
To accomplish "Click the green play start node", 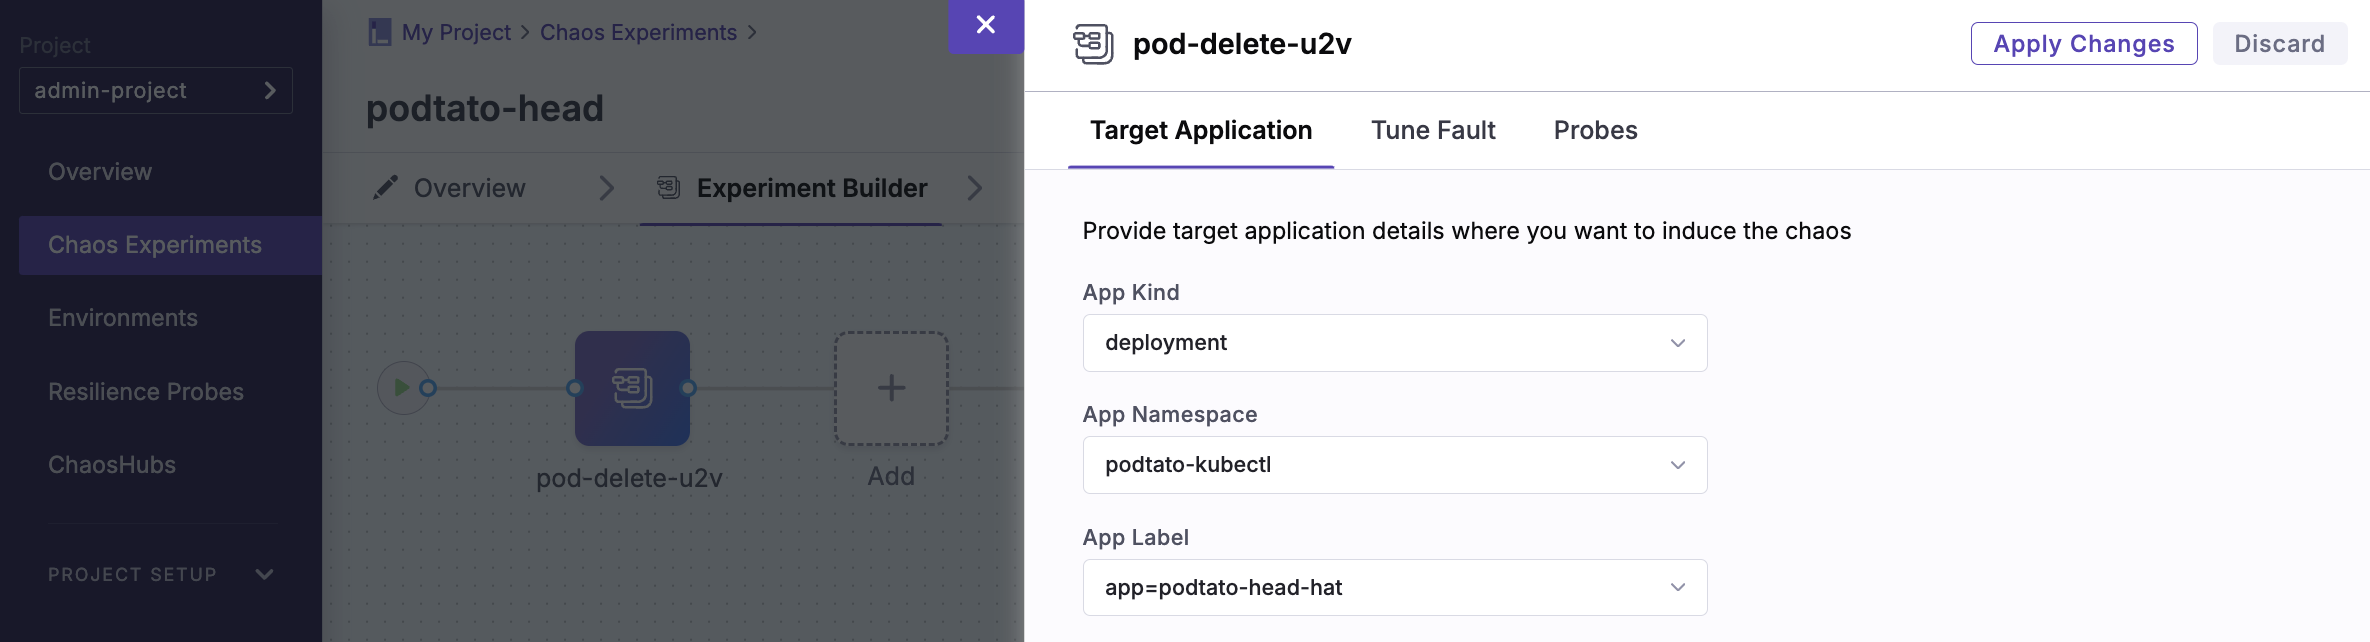I will tap(402, 388).
